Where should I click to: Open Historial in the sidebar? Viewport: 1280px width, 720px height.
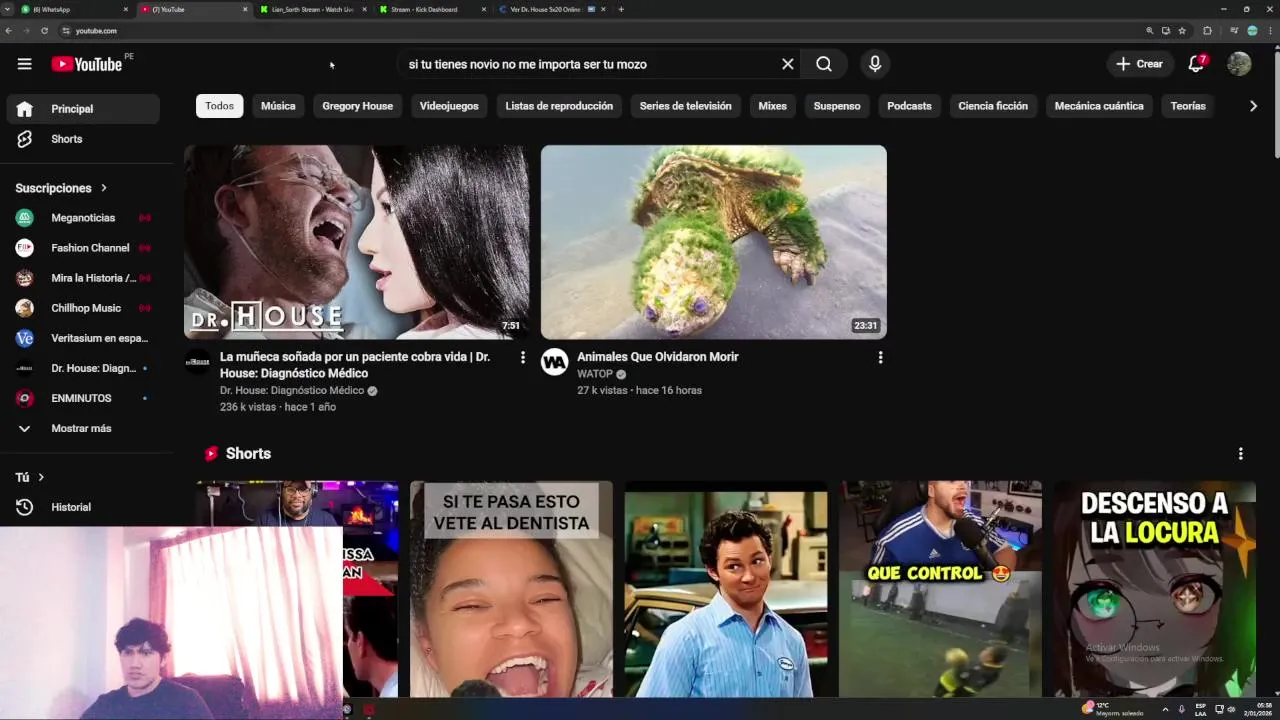(83, 507)
